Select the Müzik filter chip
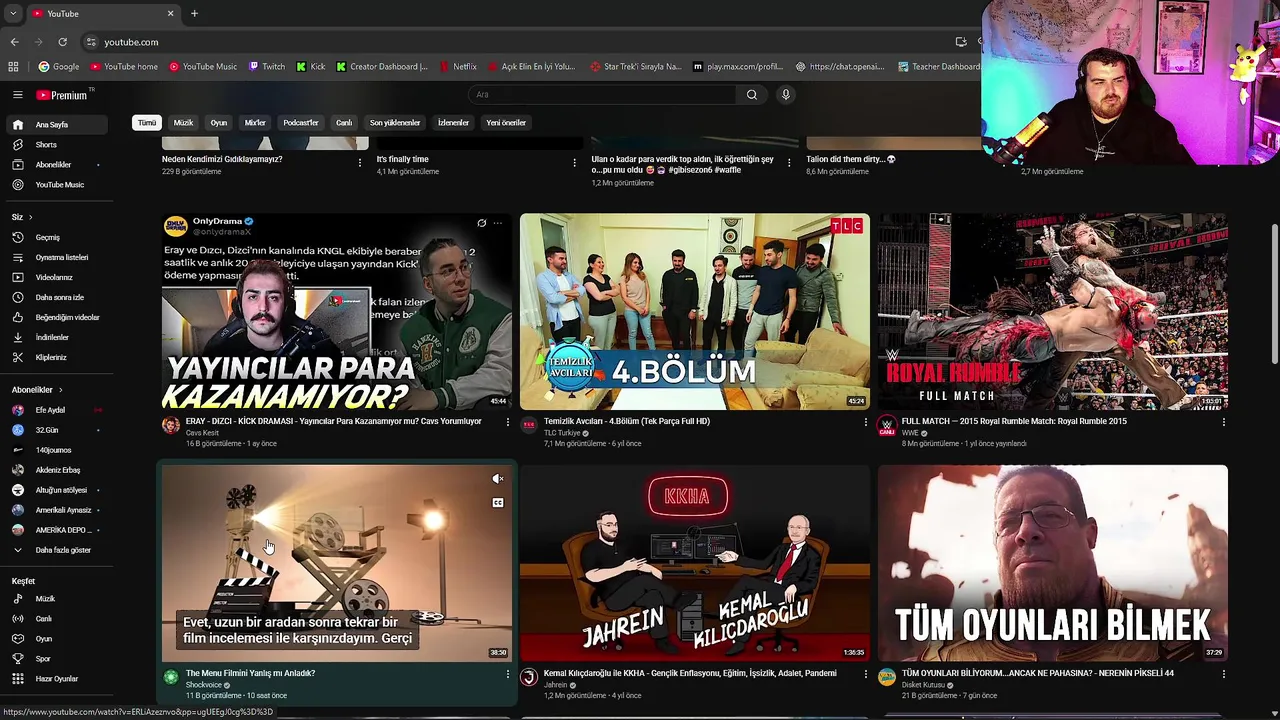 click(183, 123)
